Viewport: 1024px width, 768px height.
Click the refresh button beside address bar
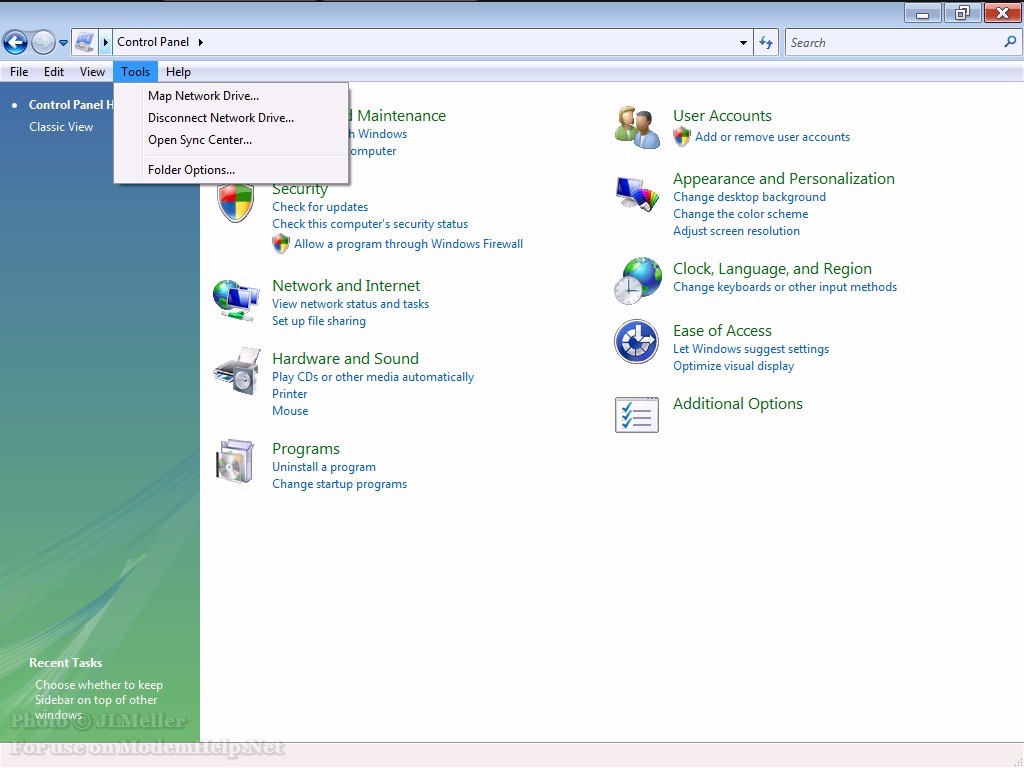pyautogui.click(x=766, y=42)
